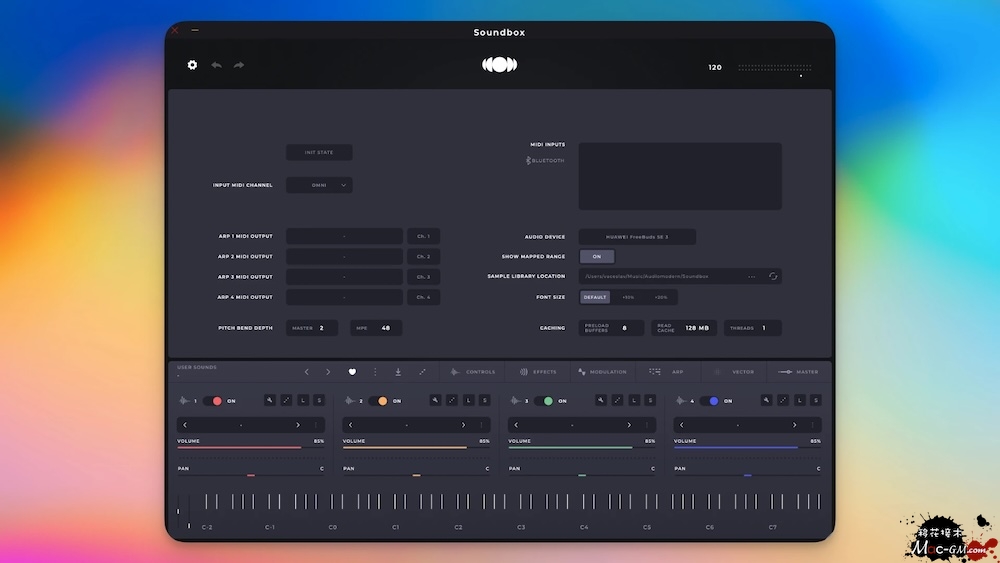Toggle layer 1 red ON switch
Screen dimensions: 1000x563
213,401
